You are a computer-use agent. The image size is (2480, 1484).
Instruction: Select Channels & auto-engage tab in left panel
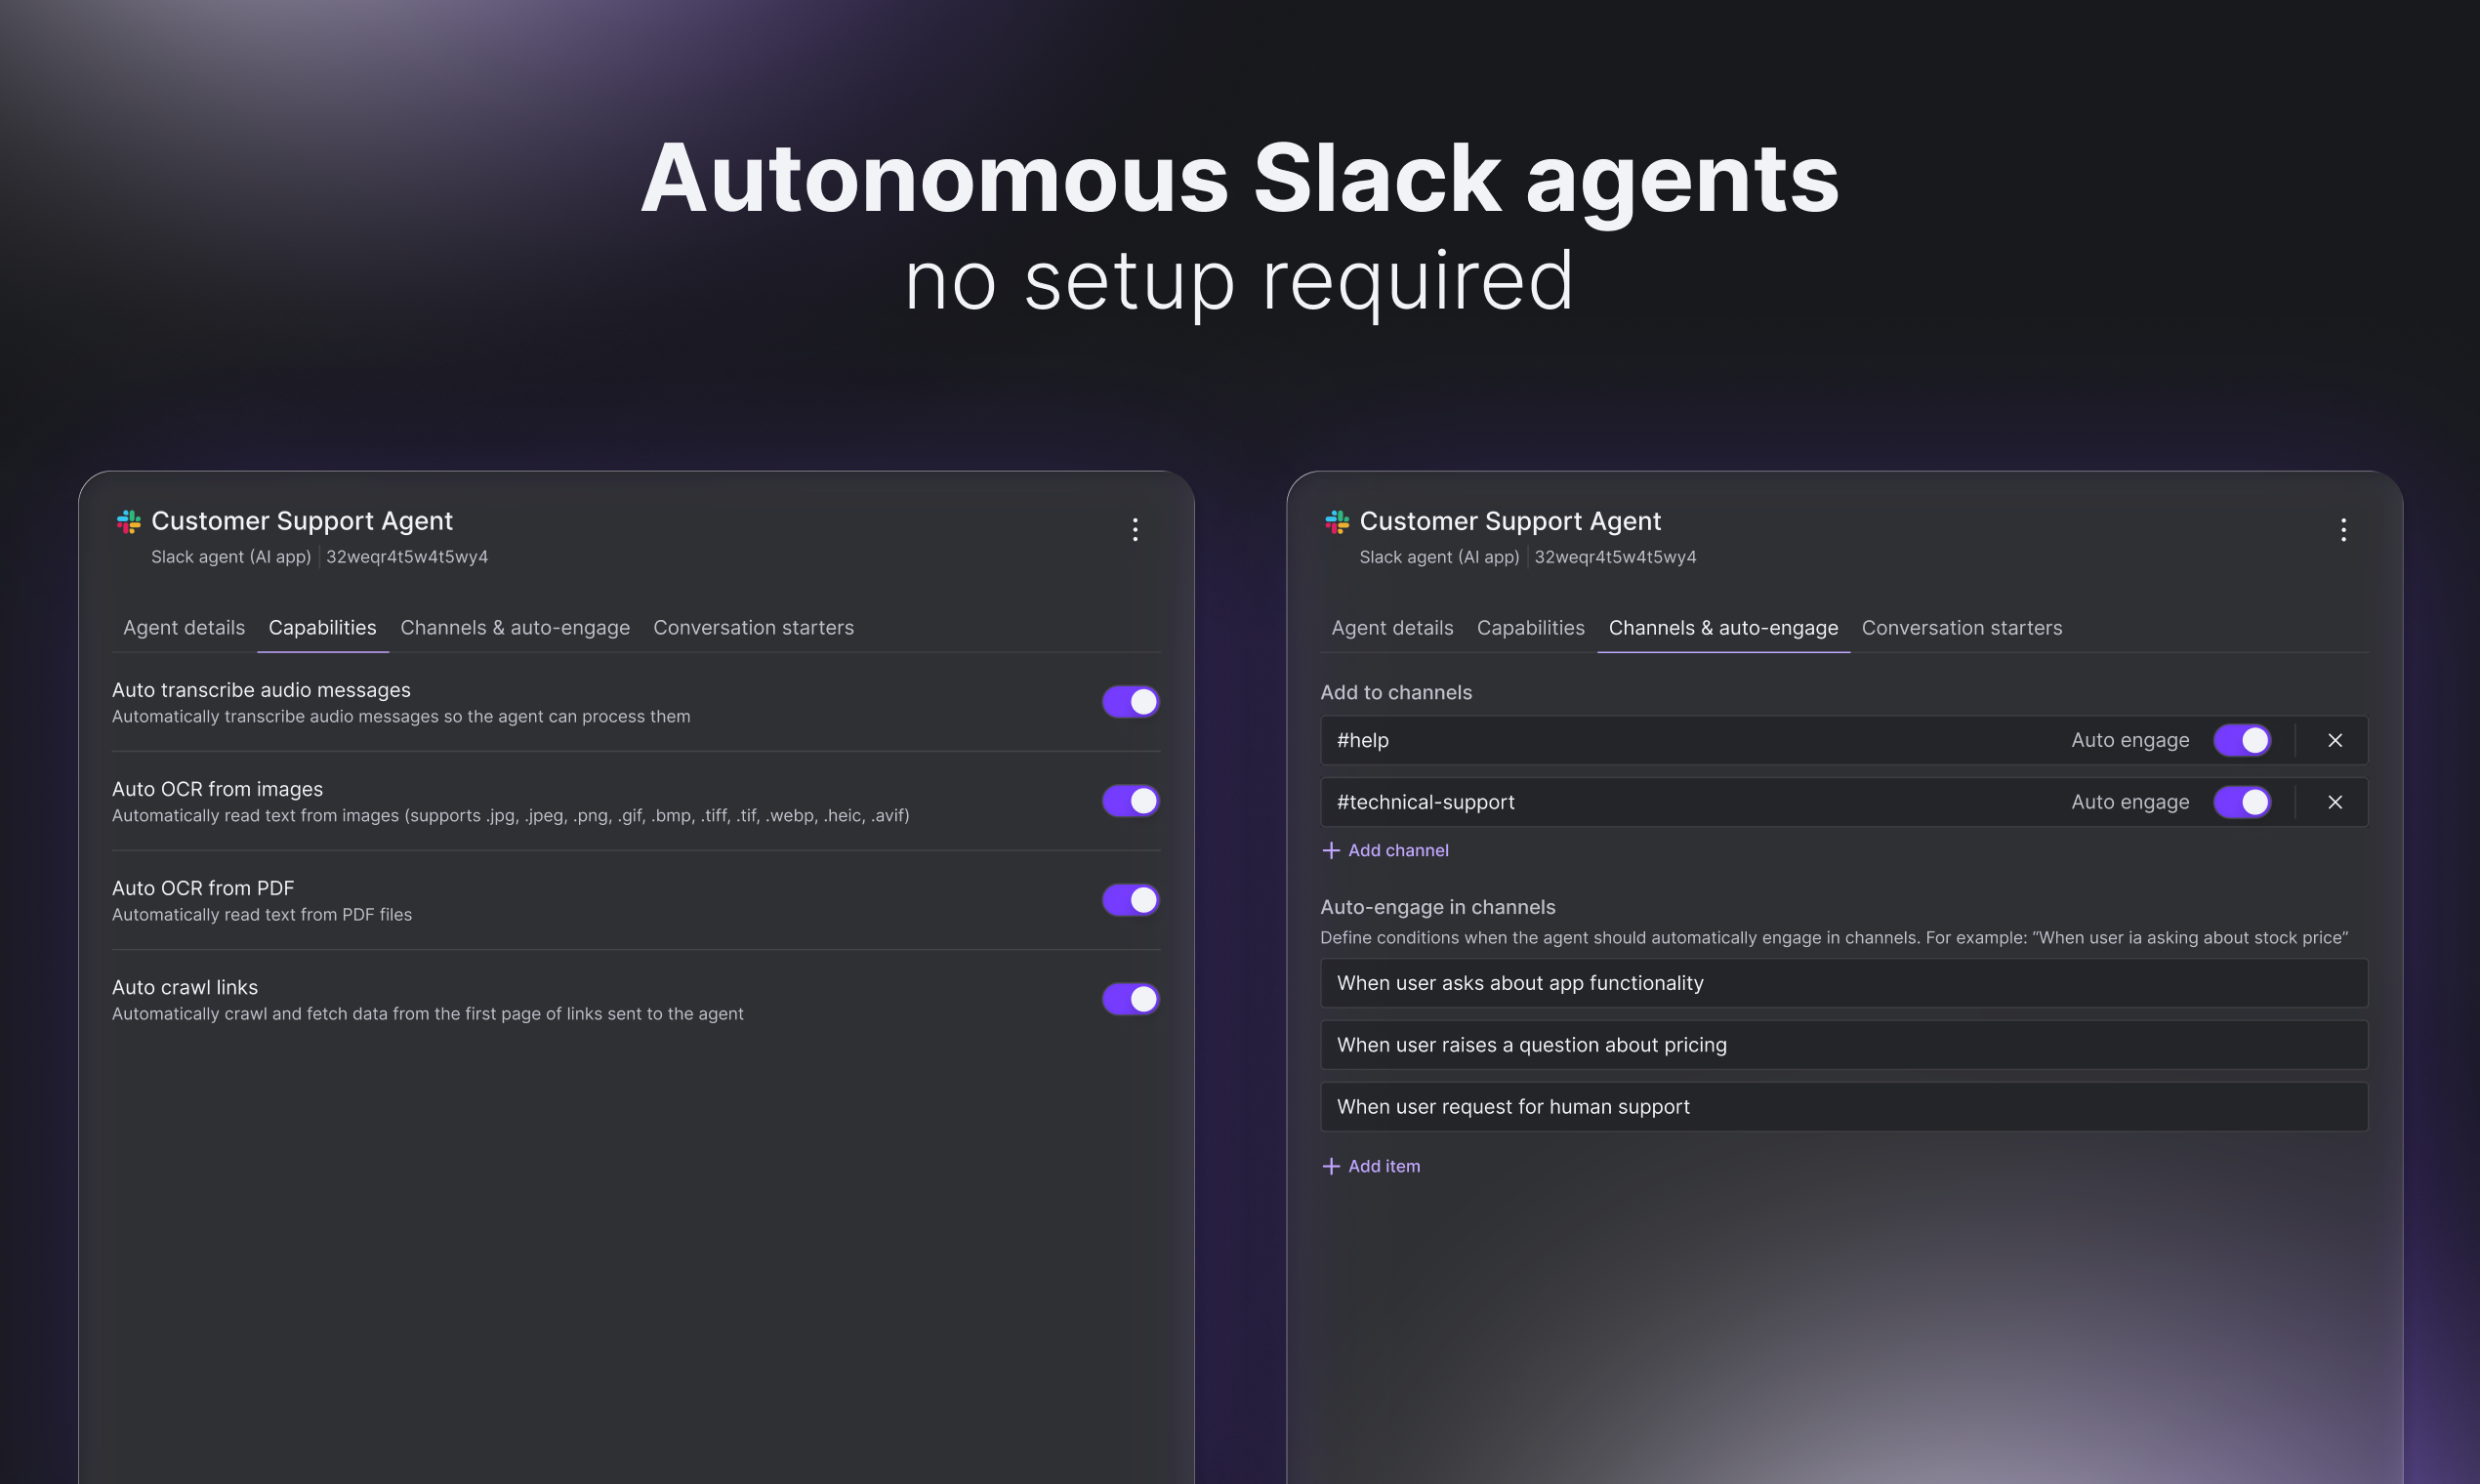[515, 628]
